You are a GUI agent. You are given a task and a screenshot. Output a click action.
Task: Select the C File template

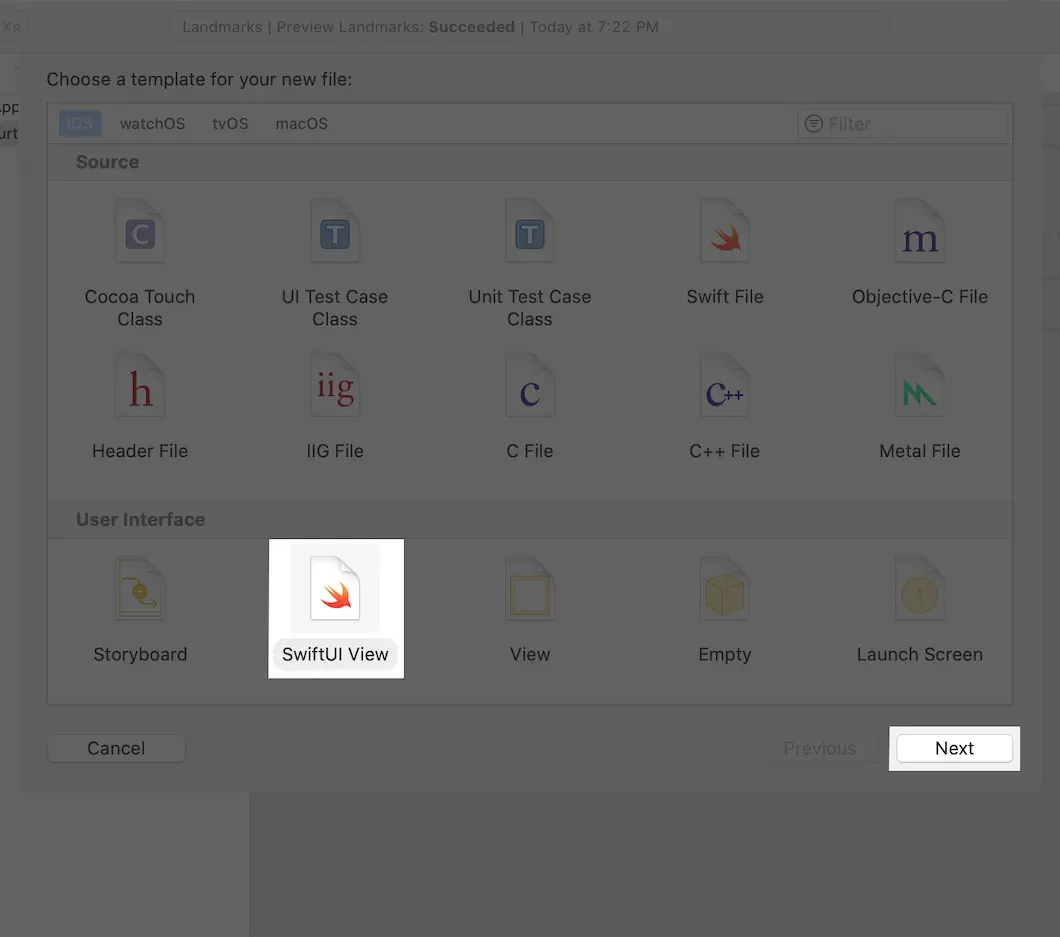pos(529,407)
